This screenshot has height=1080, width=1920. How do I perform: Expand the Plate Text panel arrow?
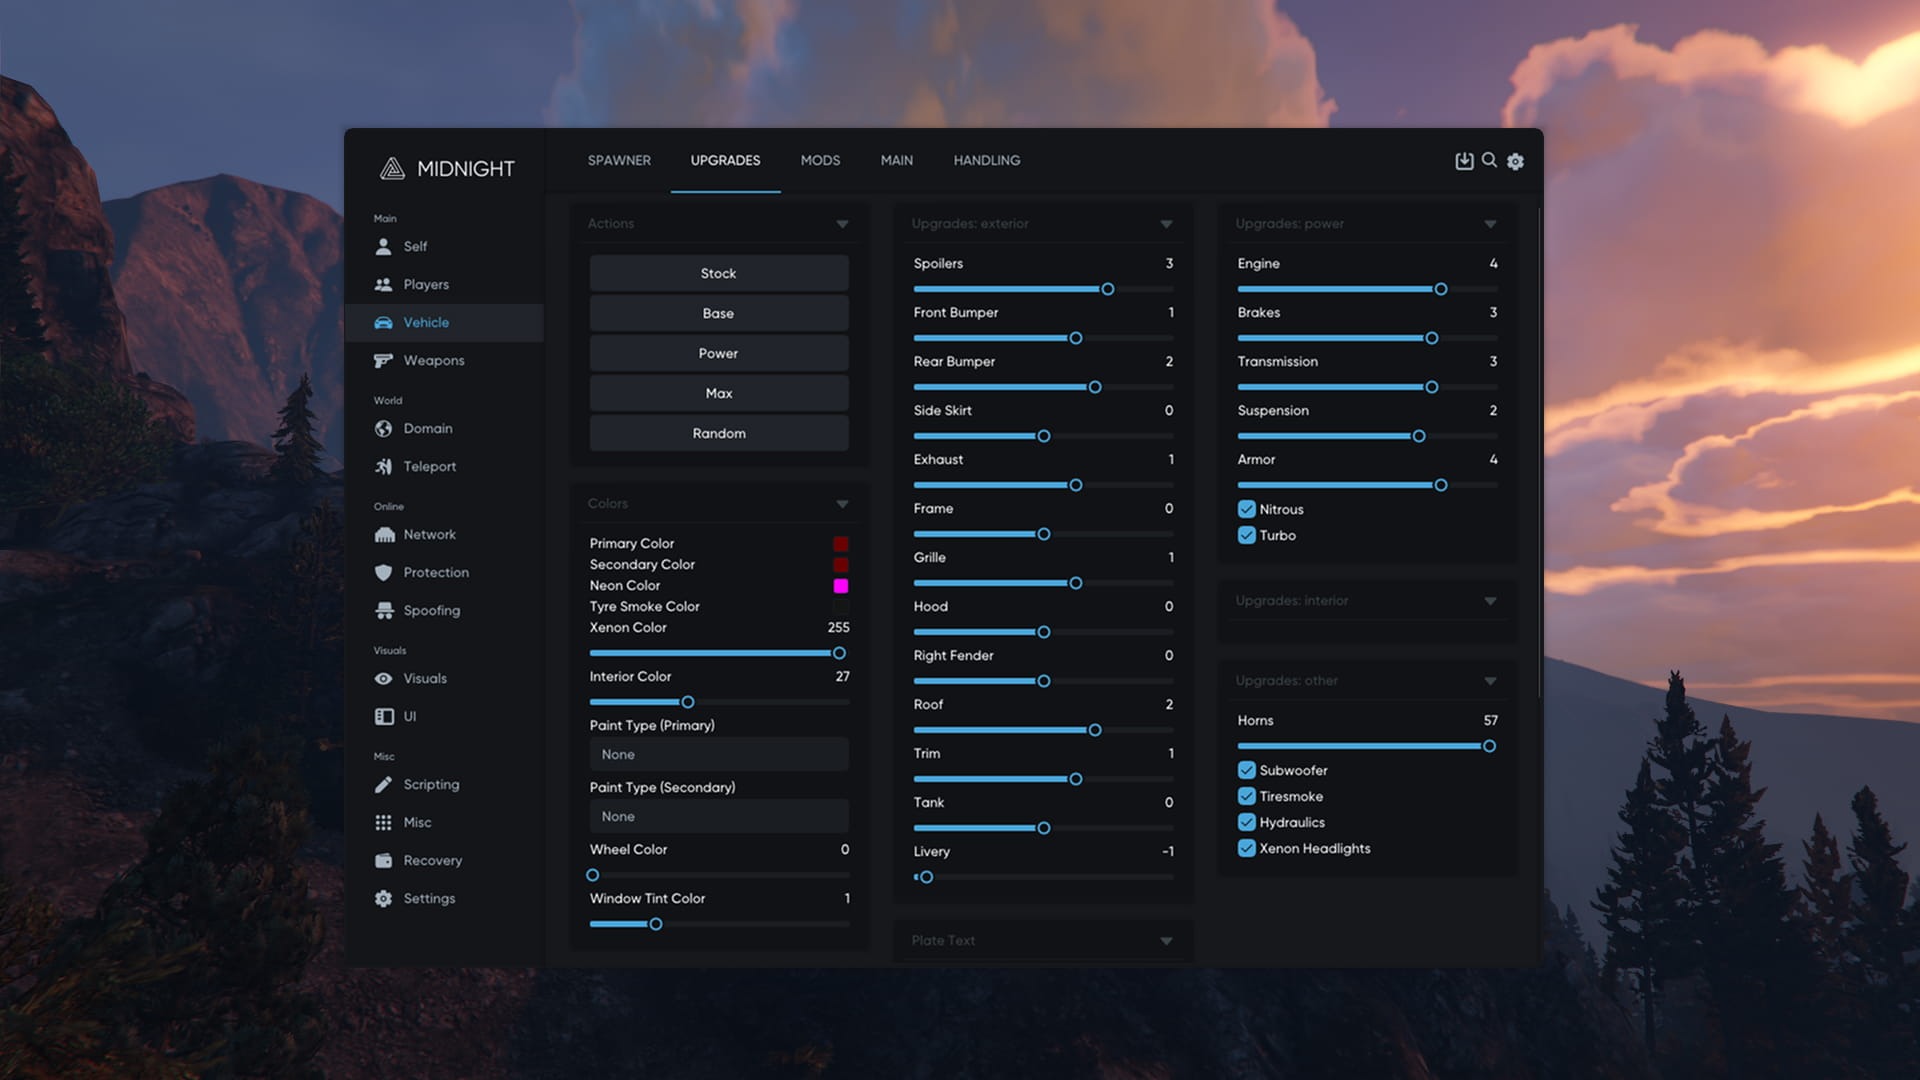pos(1166,941)
